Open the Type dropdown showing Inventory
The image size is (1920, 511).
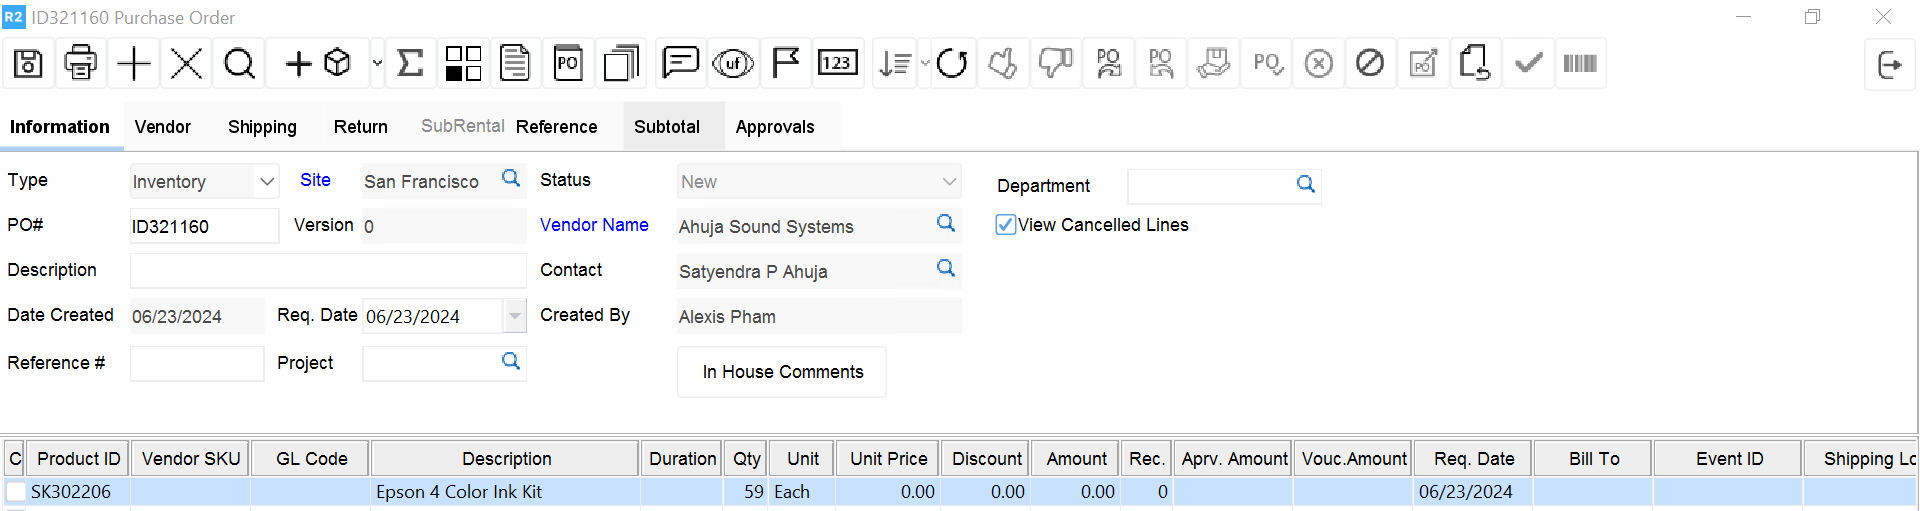pos(266,182)
